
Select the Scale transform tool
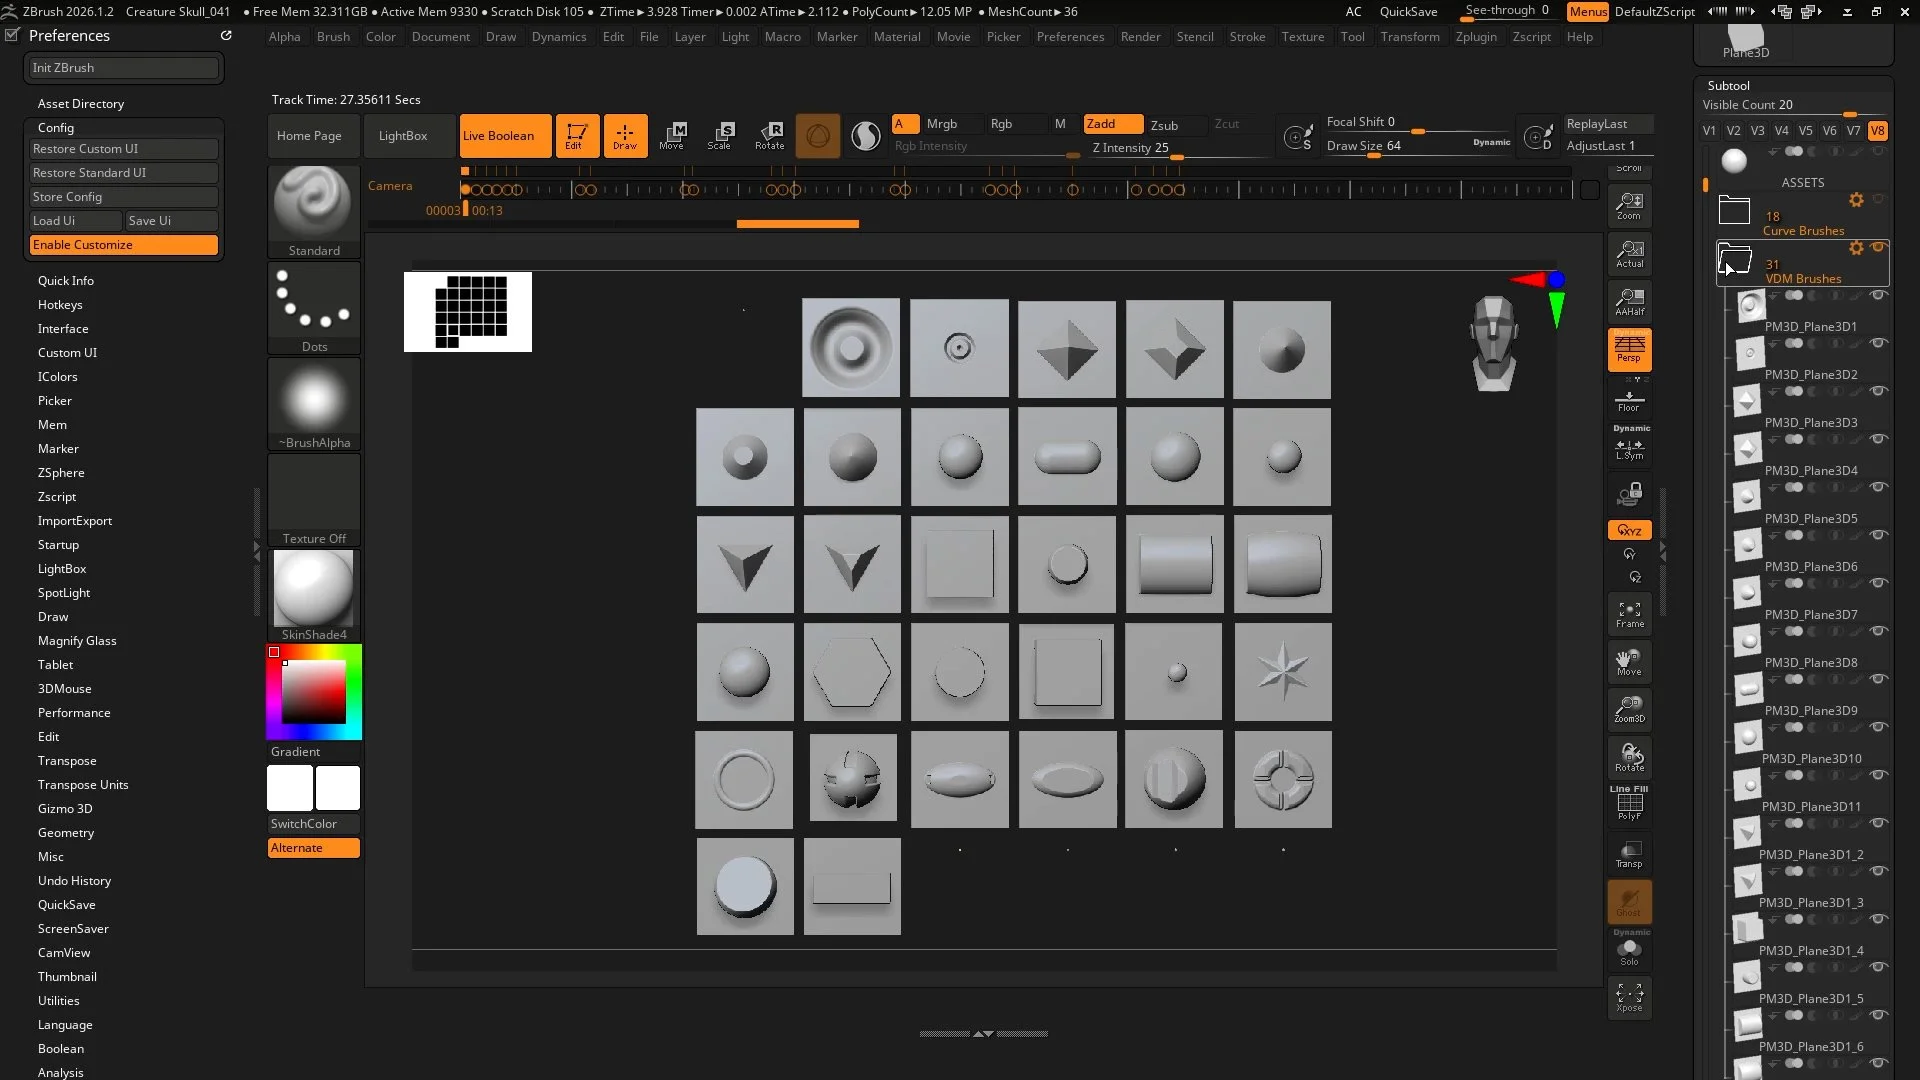(x=719, y=135)
